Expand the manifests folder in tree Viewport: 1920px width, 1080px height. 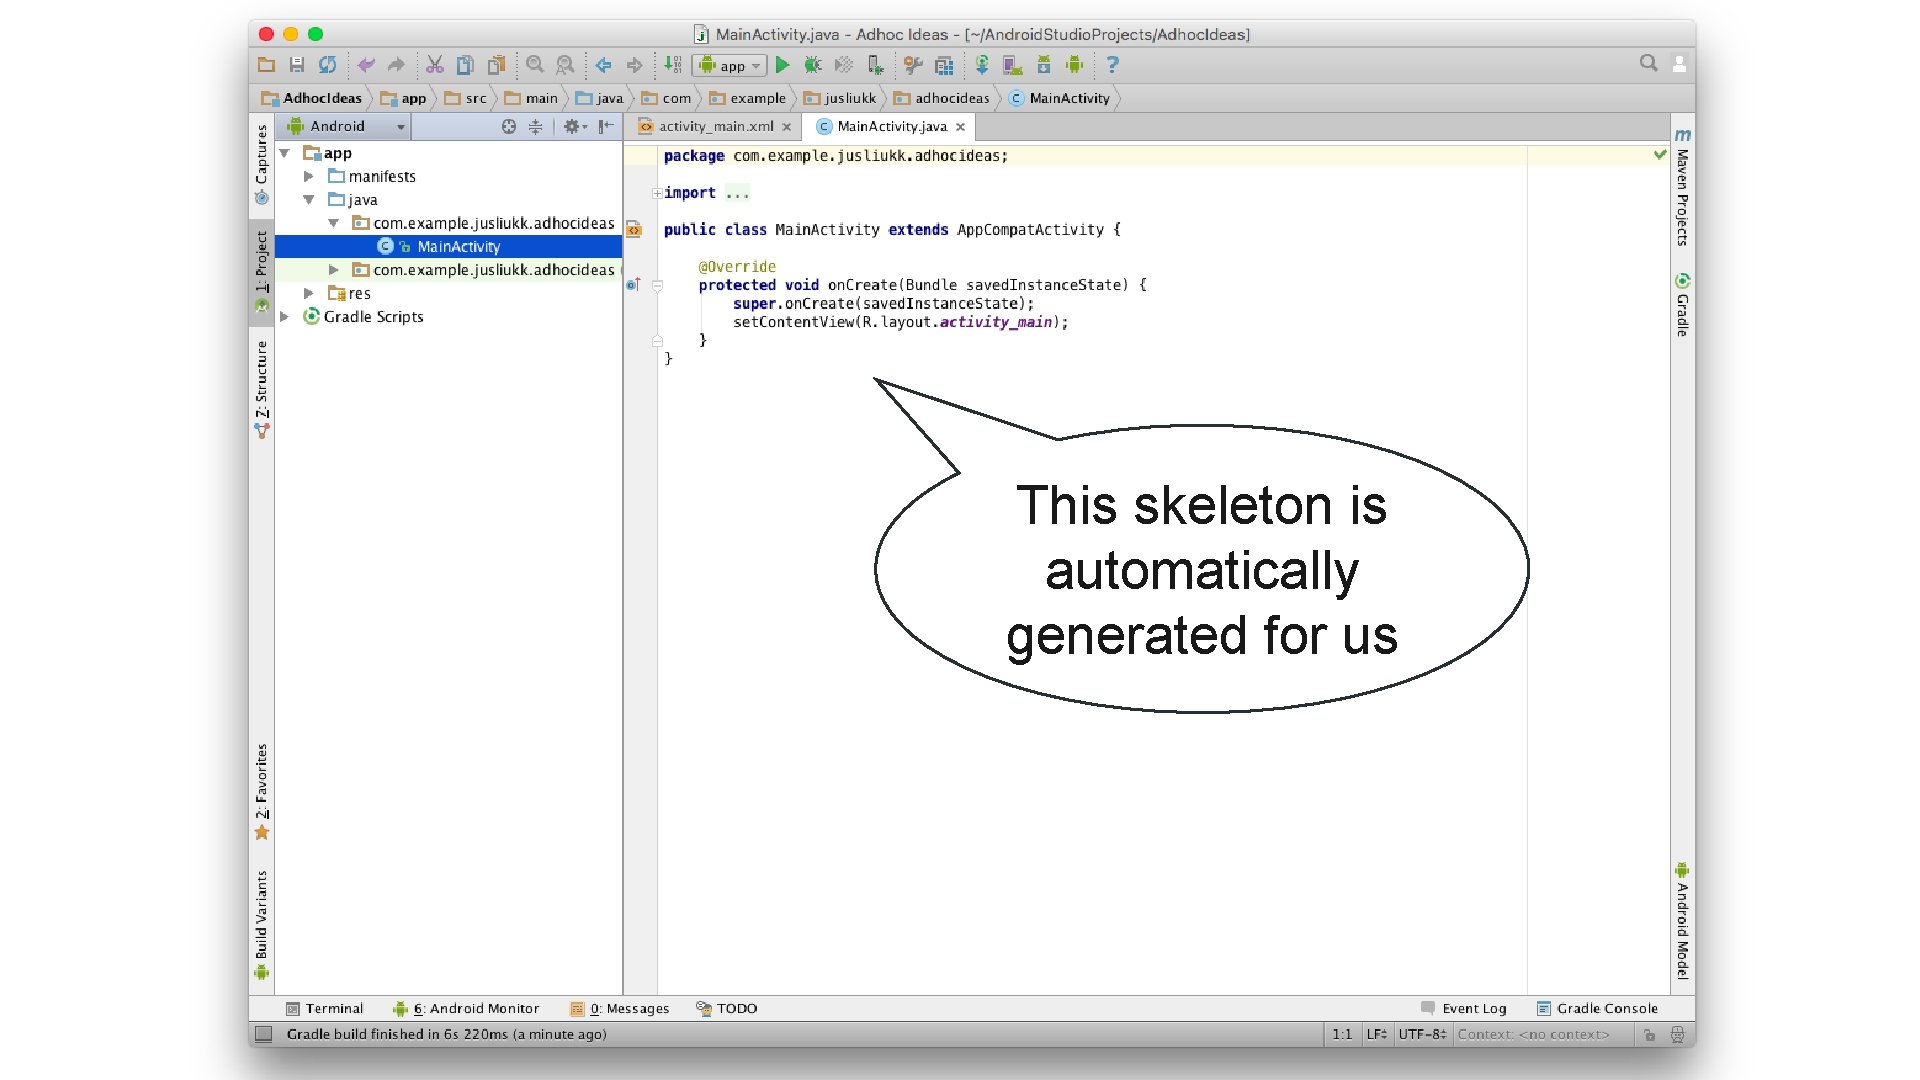[309, 176]
